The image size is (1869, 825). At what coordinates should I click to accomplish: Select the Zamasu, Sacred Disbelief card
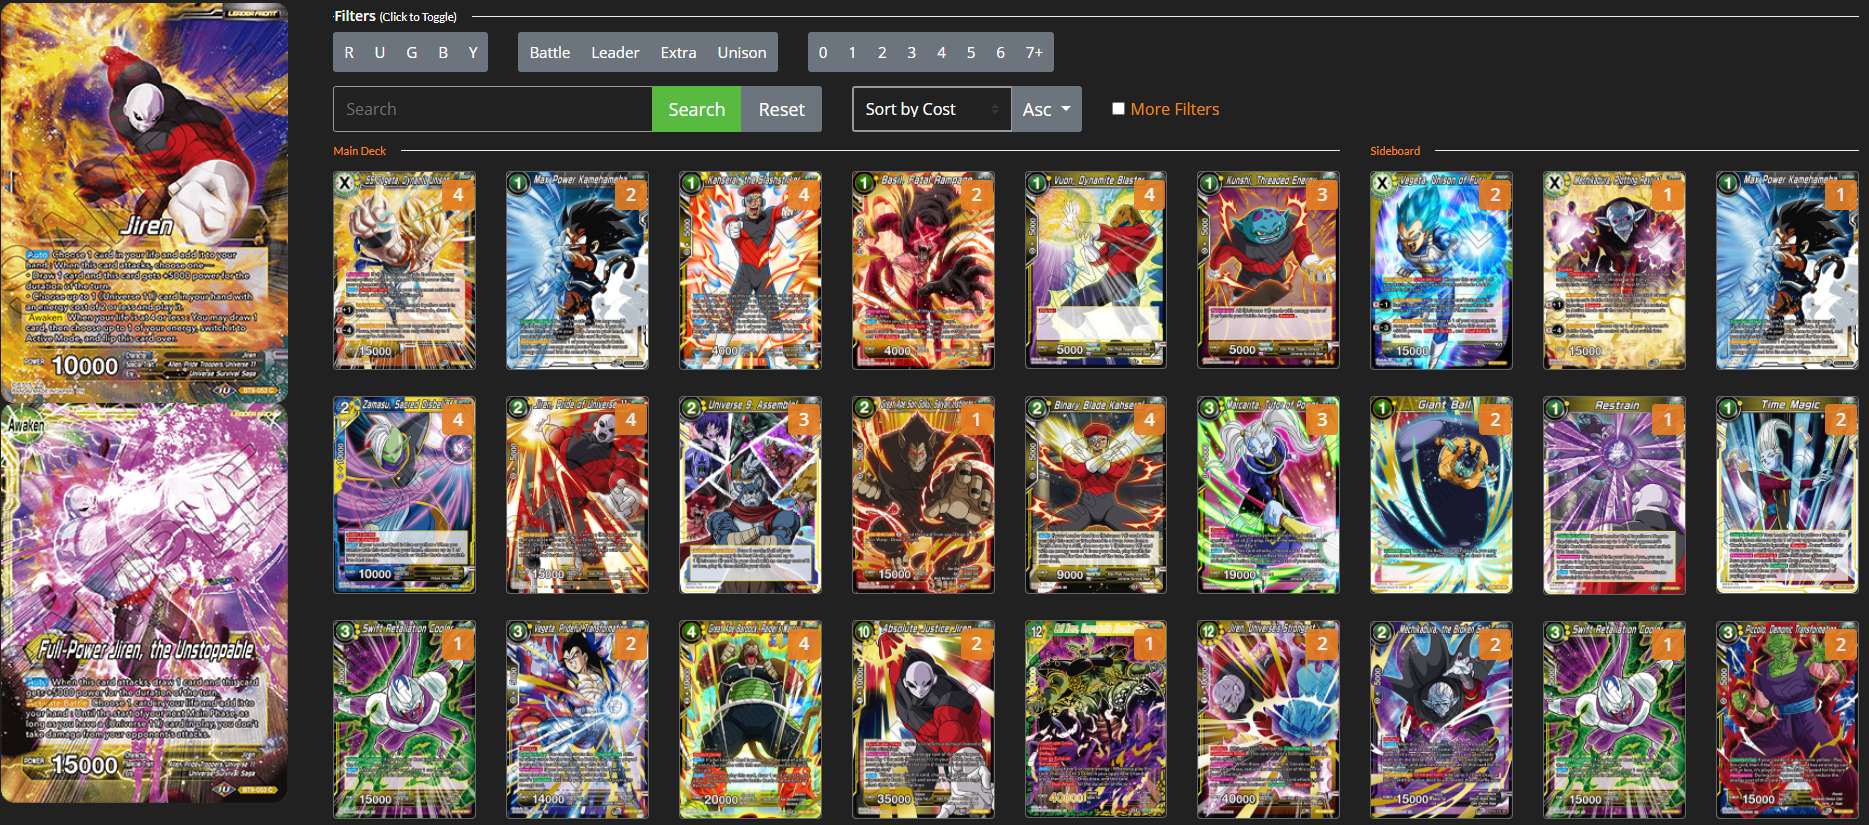coord(404,495)
